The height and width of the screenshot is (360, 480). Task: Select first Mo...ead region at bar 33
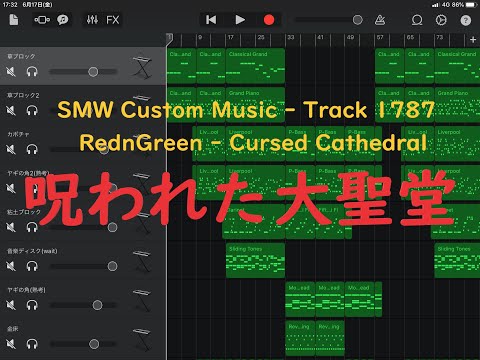point(300,299)
